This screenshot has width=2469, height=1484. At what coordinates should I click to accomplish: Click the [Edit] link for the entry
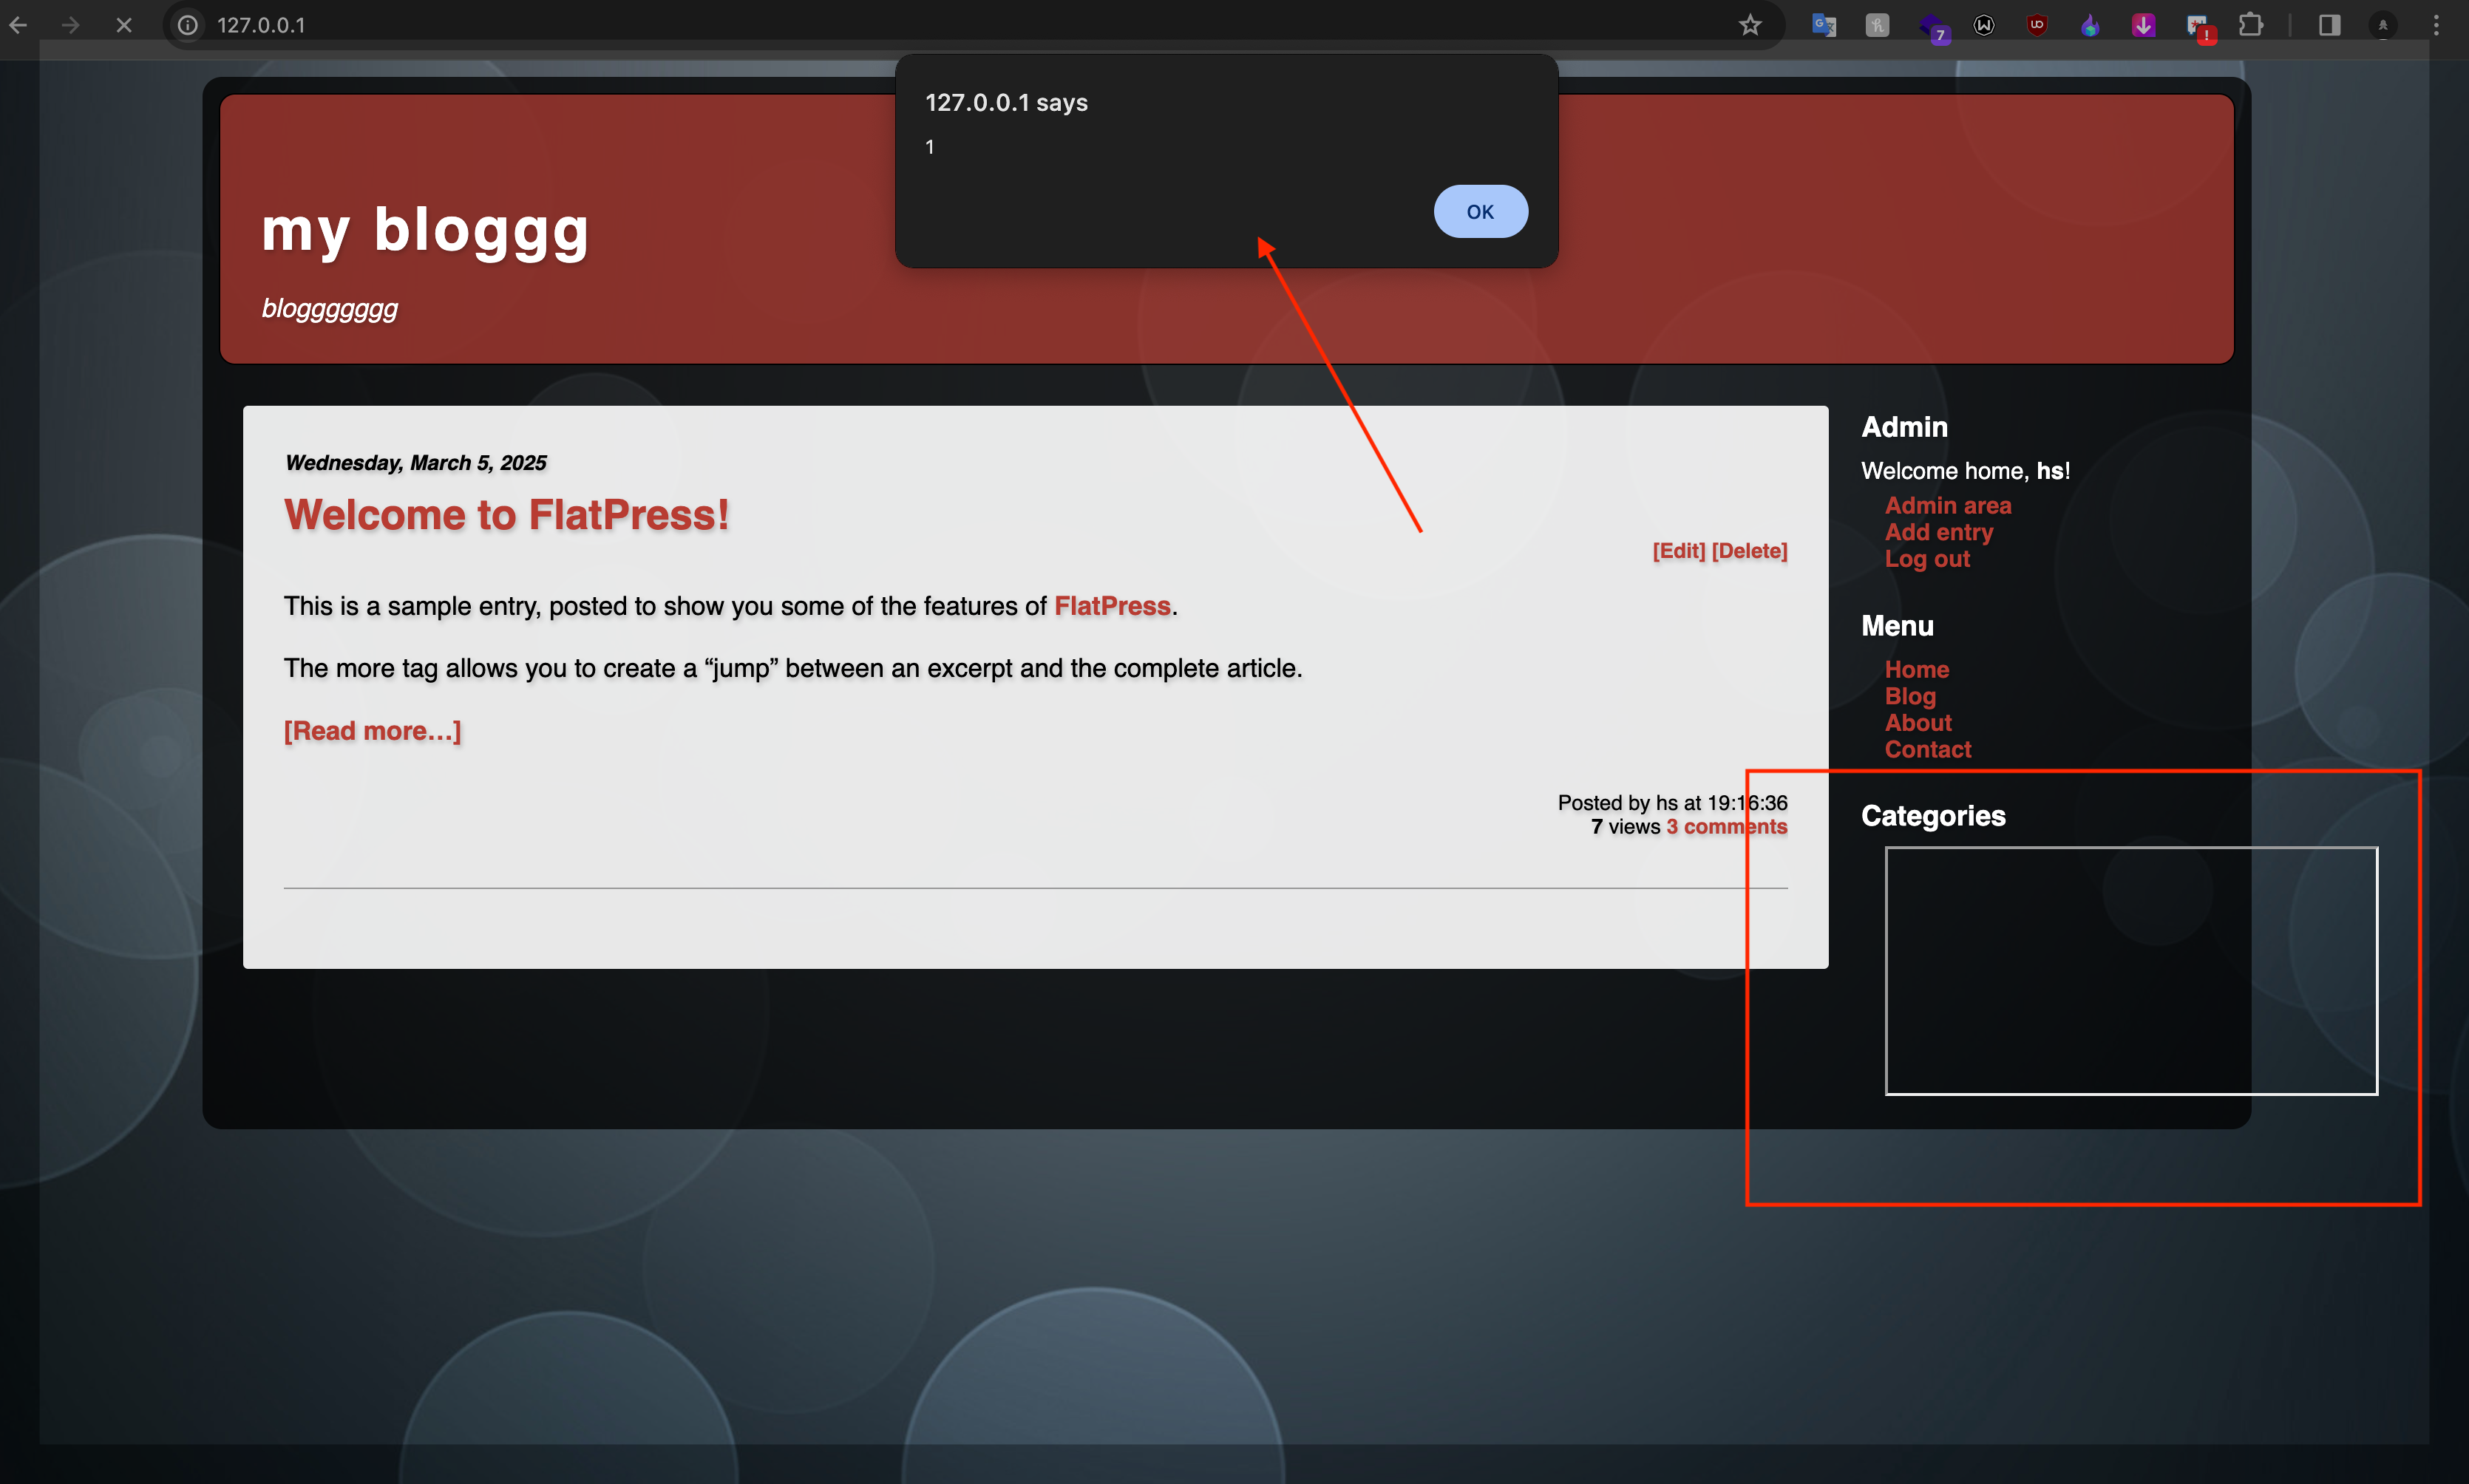(x=1678, y=551)
